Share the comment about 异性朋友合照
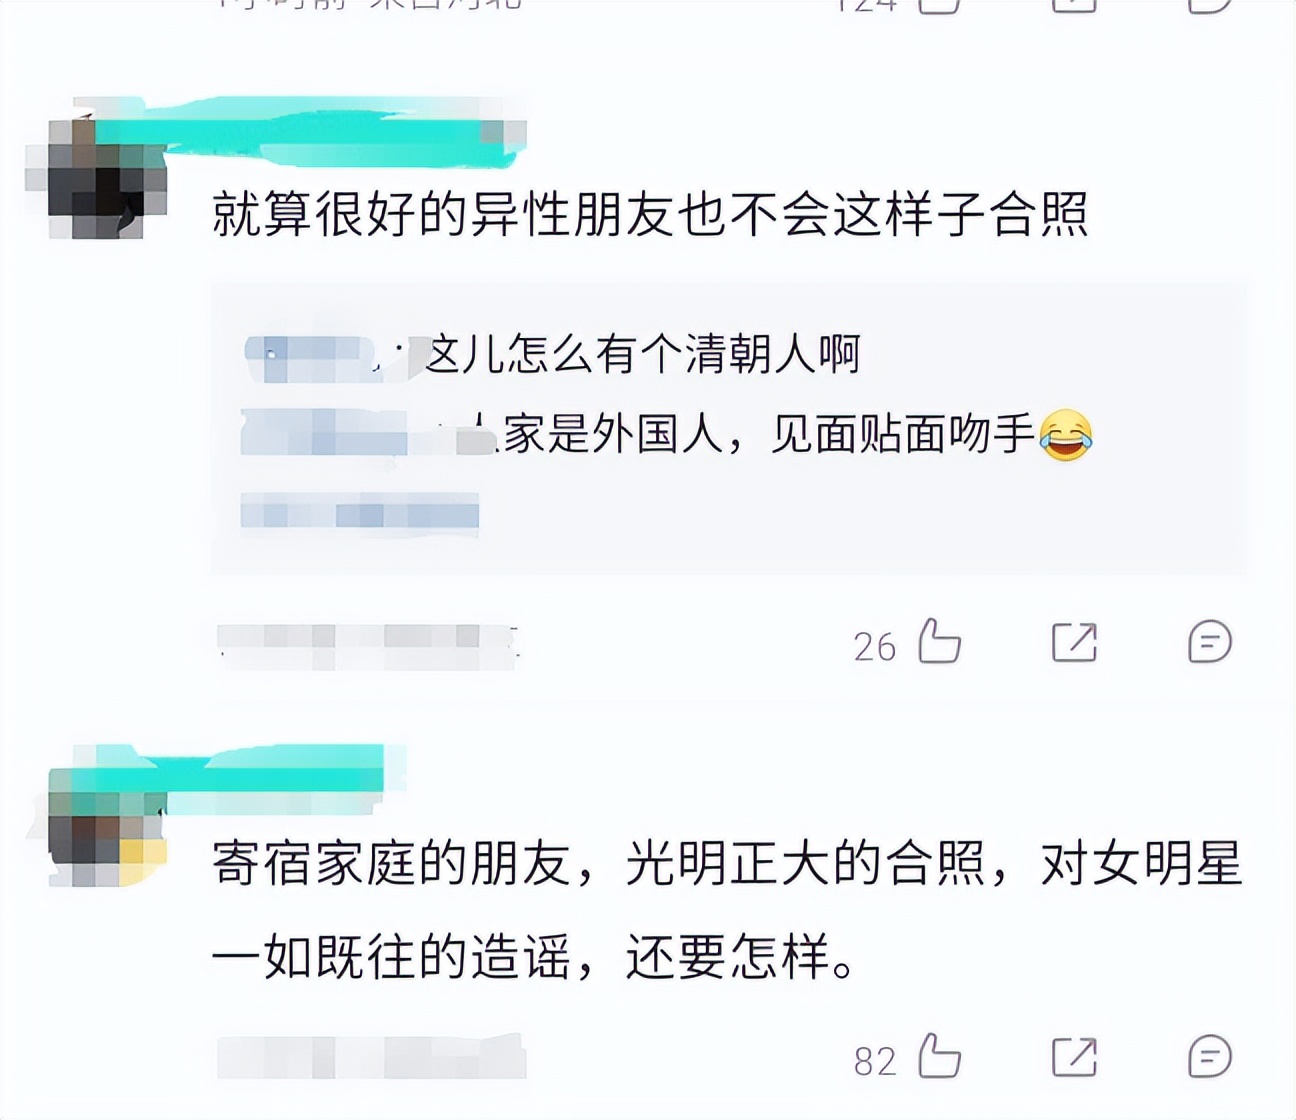 click(x=1074, y=642)
